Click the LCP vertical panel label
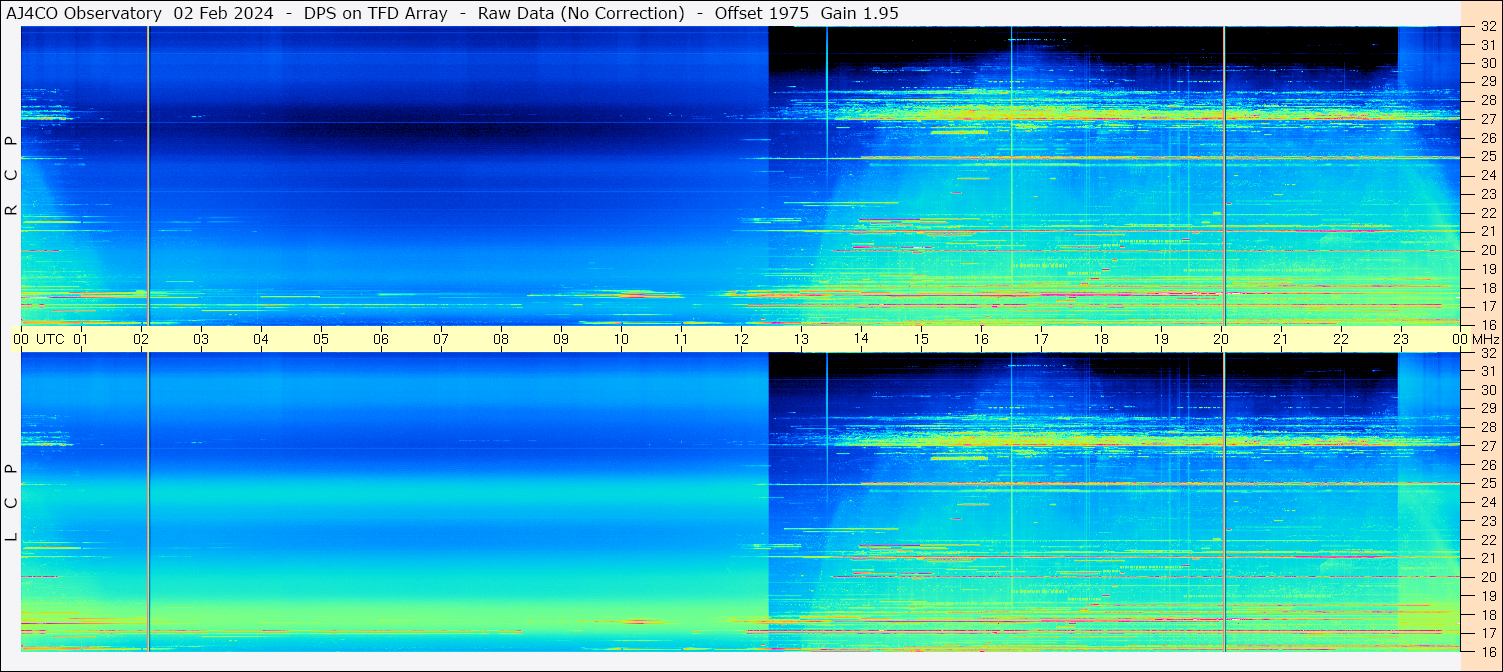The height and width of the screenshot is (672, 1503). click(11, 502)
